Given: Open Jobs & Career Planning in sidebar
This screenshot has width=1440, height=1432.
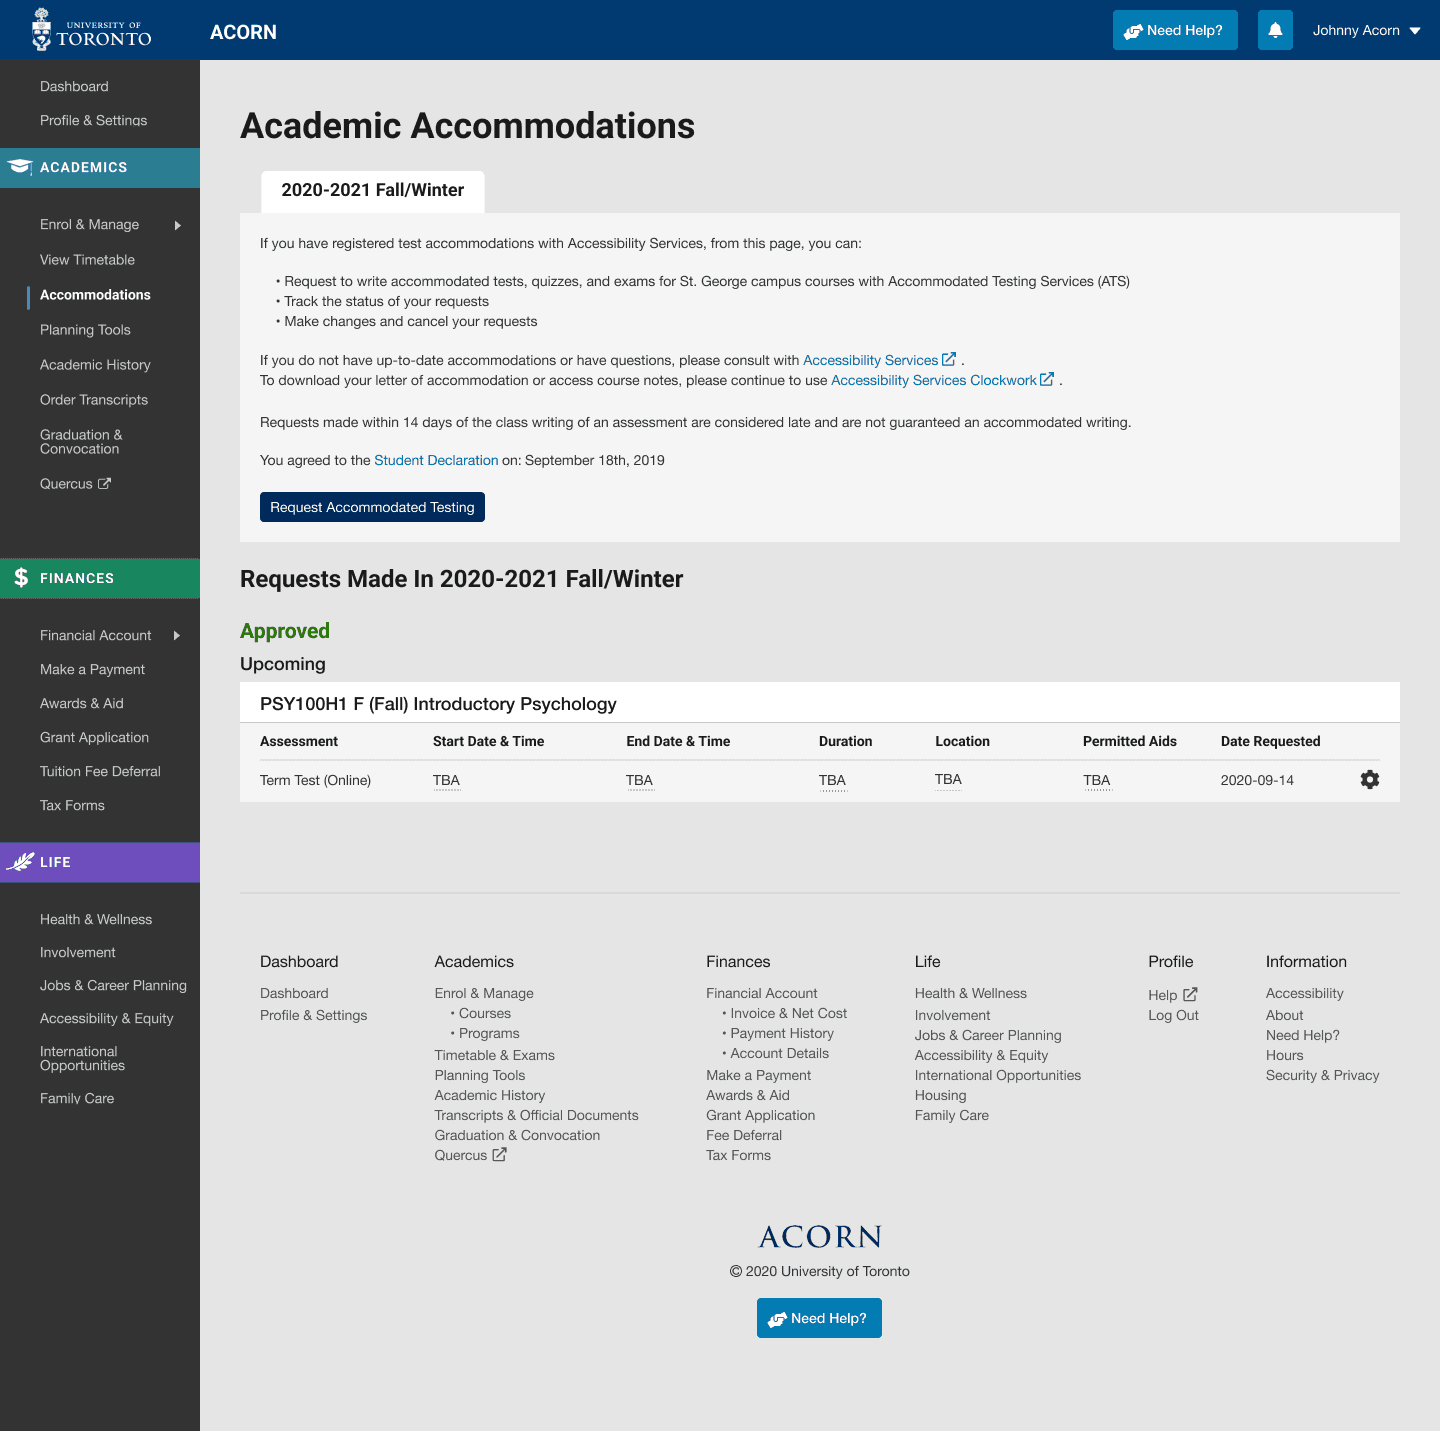Looking at the screenshot, I should point(113,986).
